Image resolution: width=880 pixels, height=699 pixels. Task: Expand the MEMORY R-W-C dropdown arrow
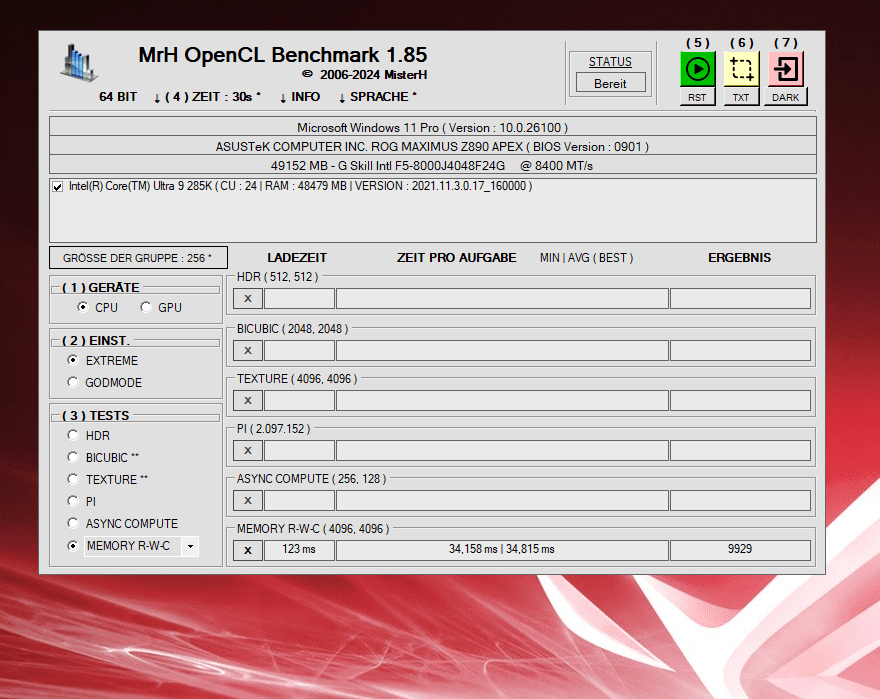coord(190,546)
